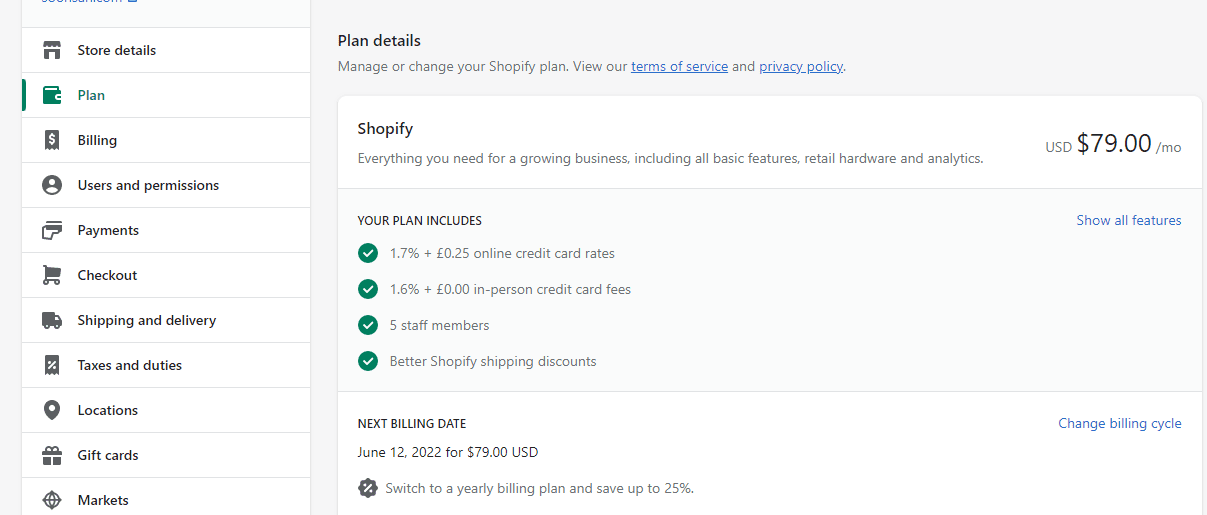This screenshot has width=1207, height=515.
Task: Click the Gift cards present icon
Action: [x=52, y=455]
